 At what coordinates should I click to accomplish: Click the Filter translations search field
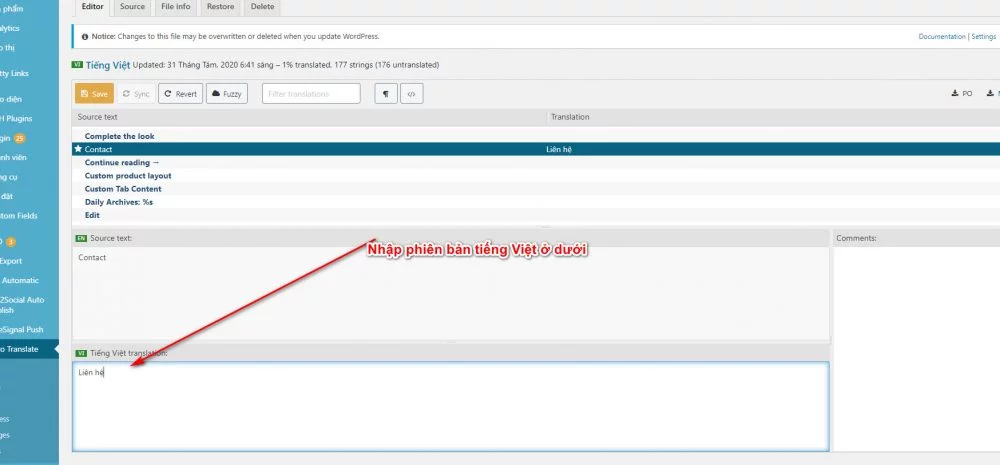[x=311, y=93]
